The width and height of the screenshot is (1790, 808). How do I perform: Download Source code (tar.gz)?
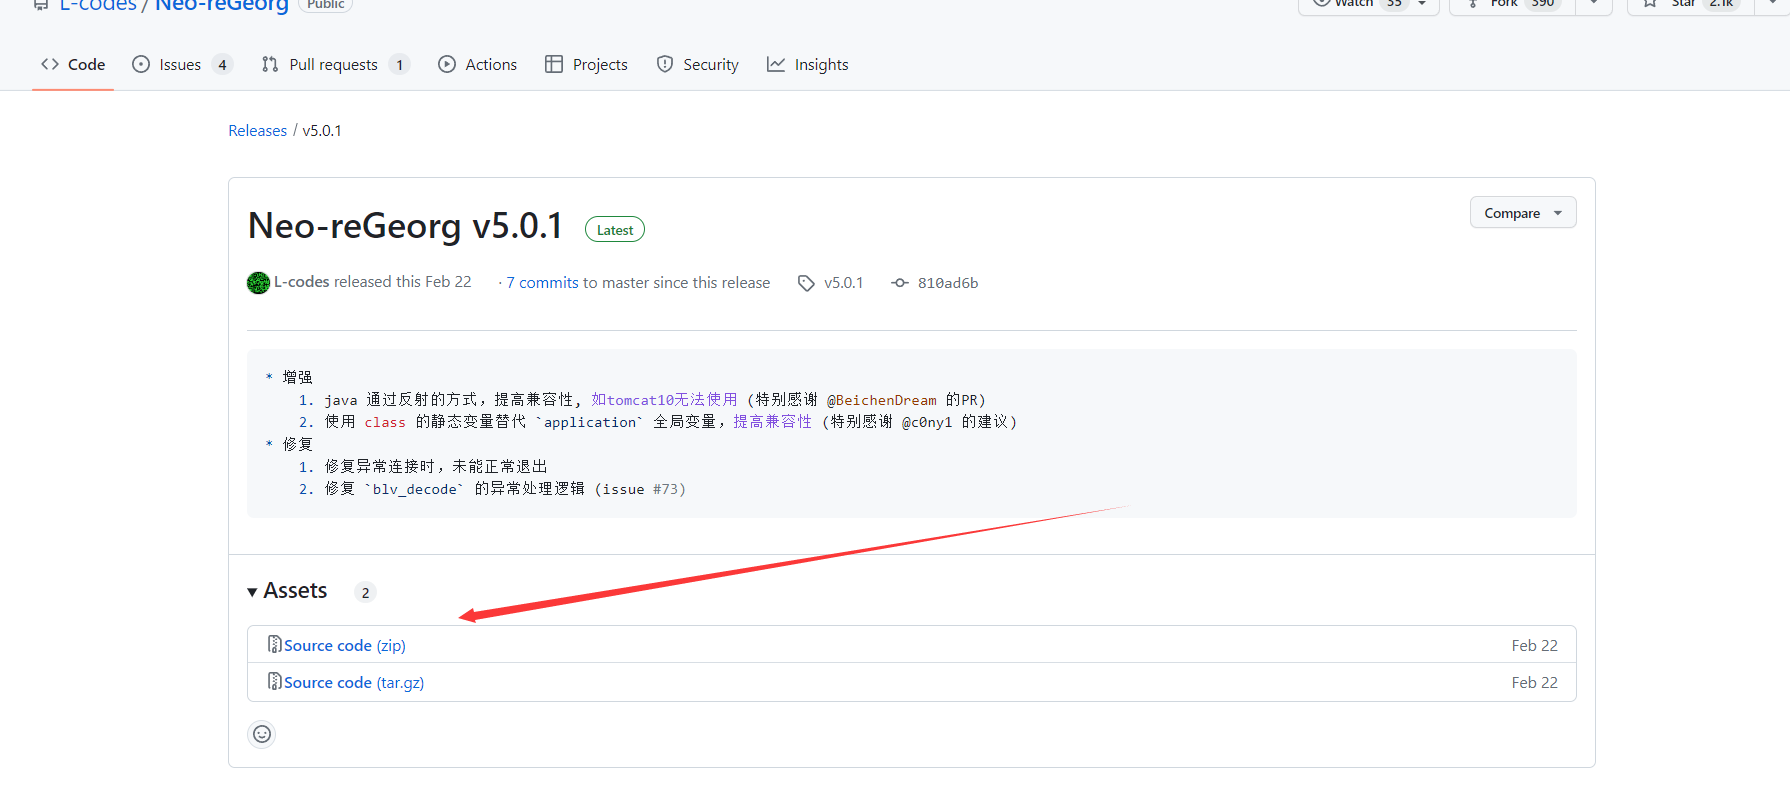pos(354,683)
